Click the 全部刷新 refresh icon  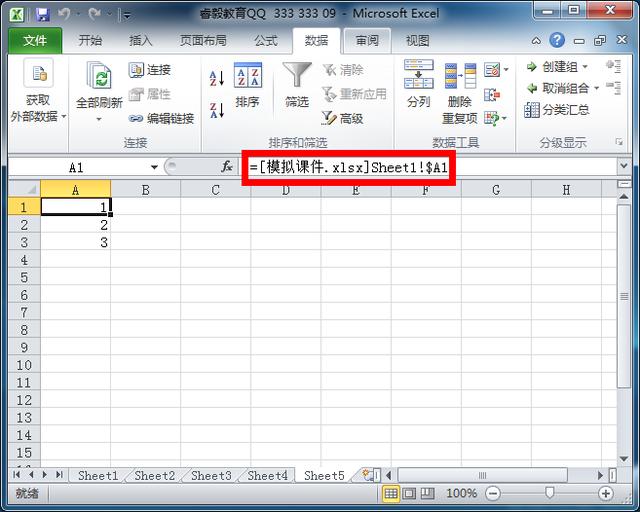click(x=99, y=75)
